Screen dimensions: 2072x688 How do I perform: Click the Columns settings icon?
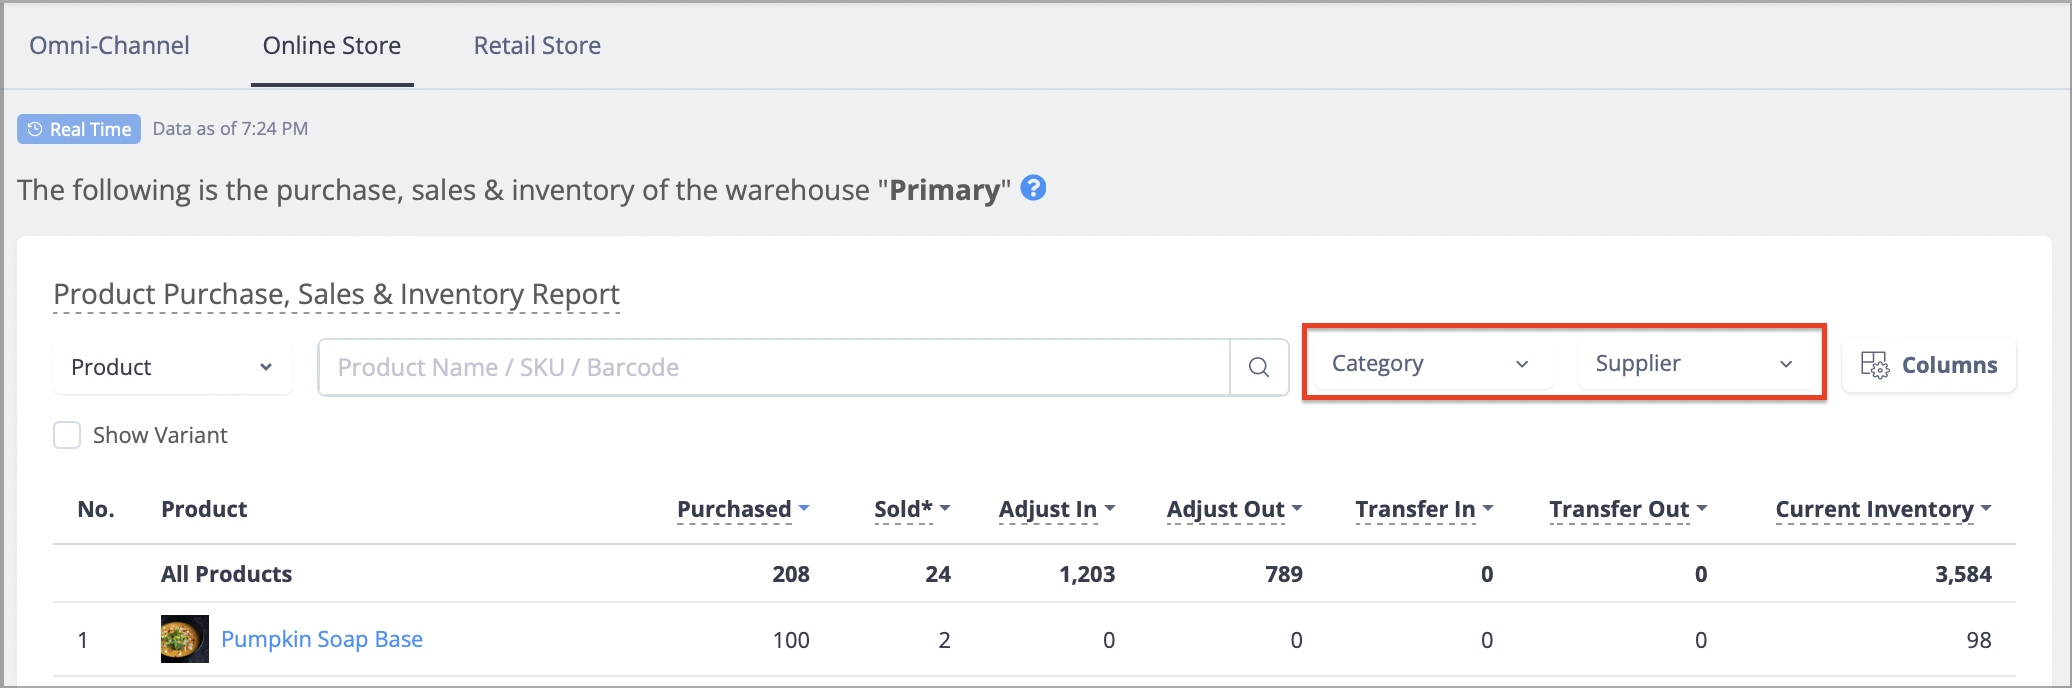[x=1875, y=365]
